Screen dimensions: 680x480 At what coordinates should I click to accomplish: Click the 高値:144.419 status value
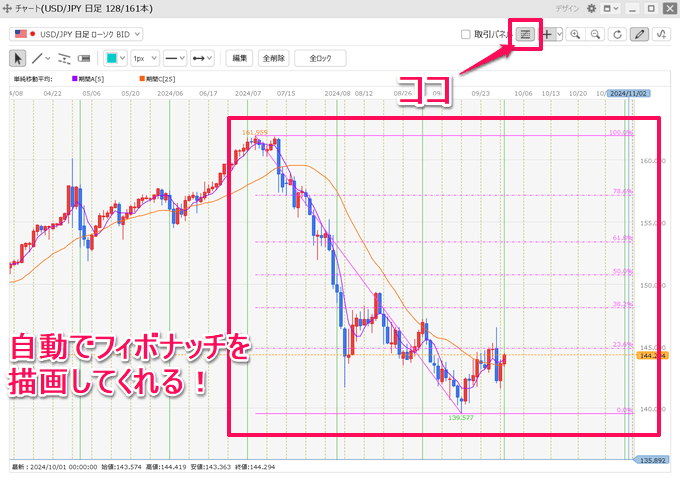[x=166, y=467]
